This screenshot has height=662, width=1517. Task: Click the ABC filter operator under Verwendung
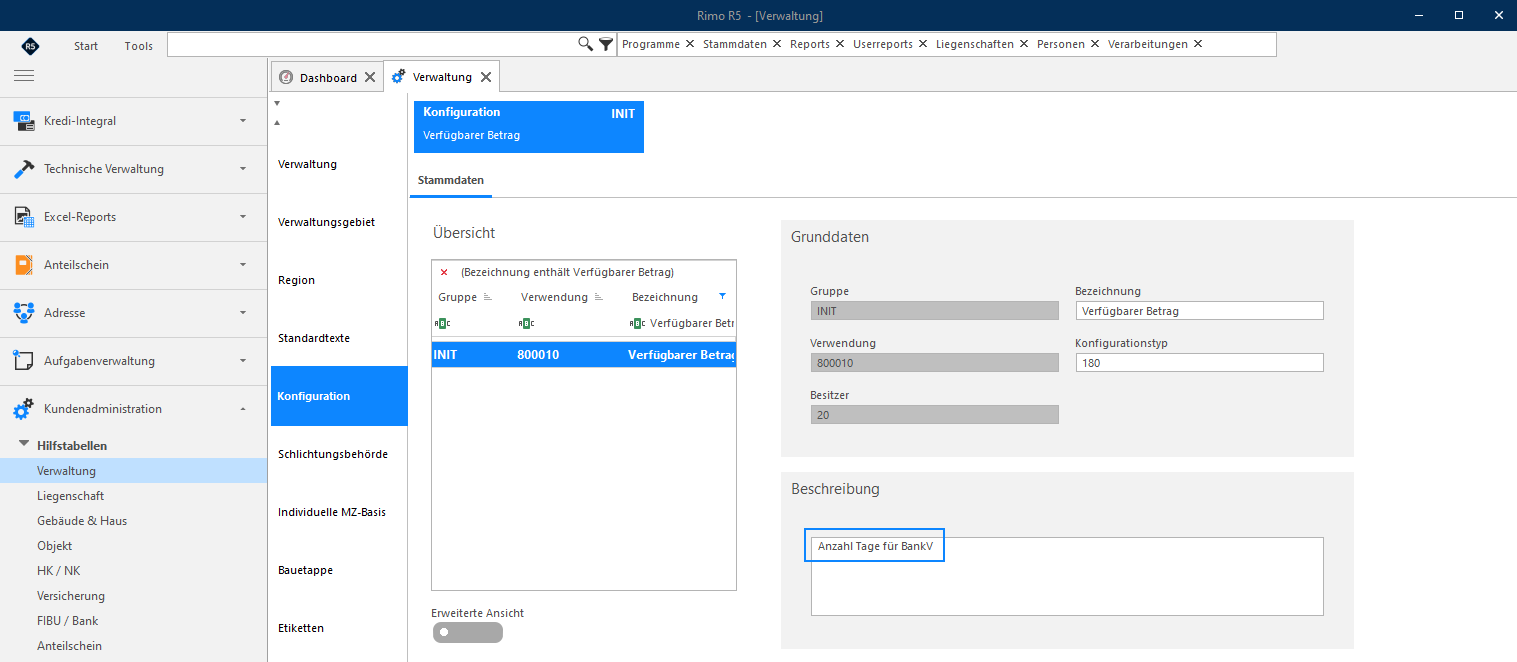point(526,323)
